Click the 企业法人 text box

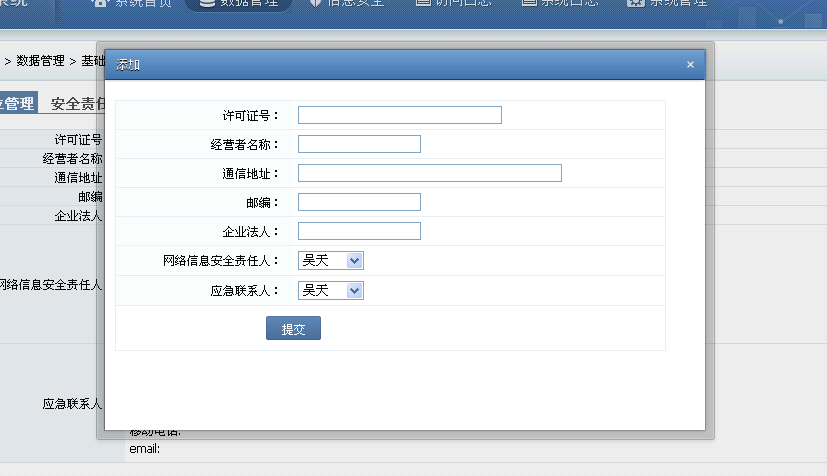tap(359, 231)
